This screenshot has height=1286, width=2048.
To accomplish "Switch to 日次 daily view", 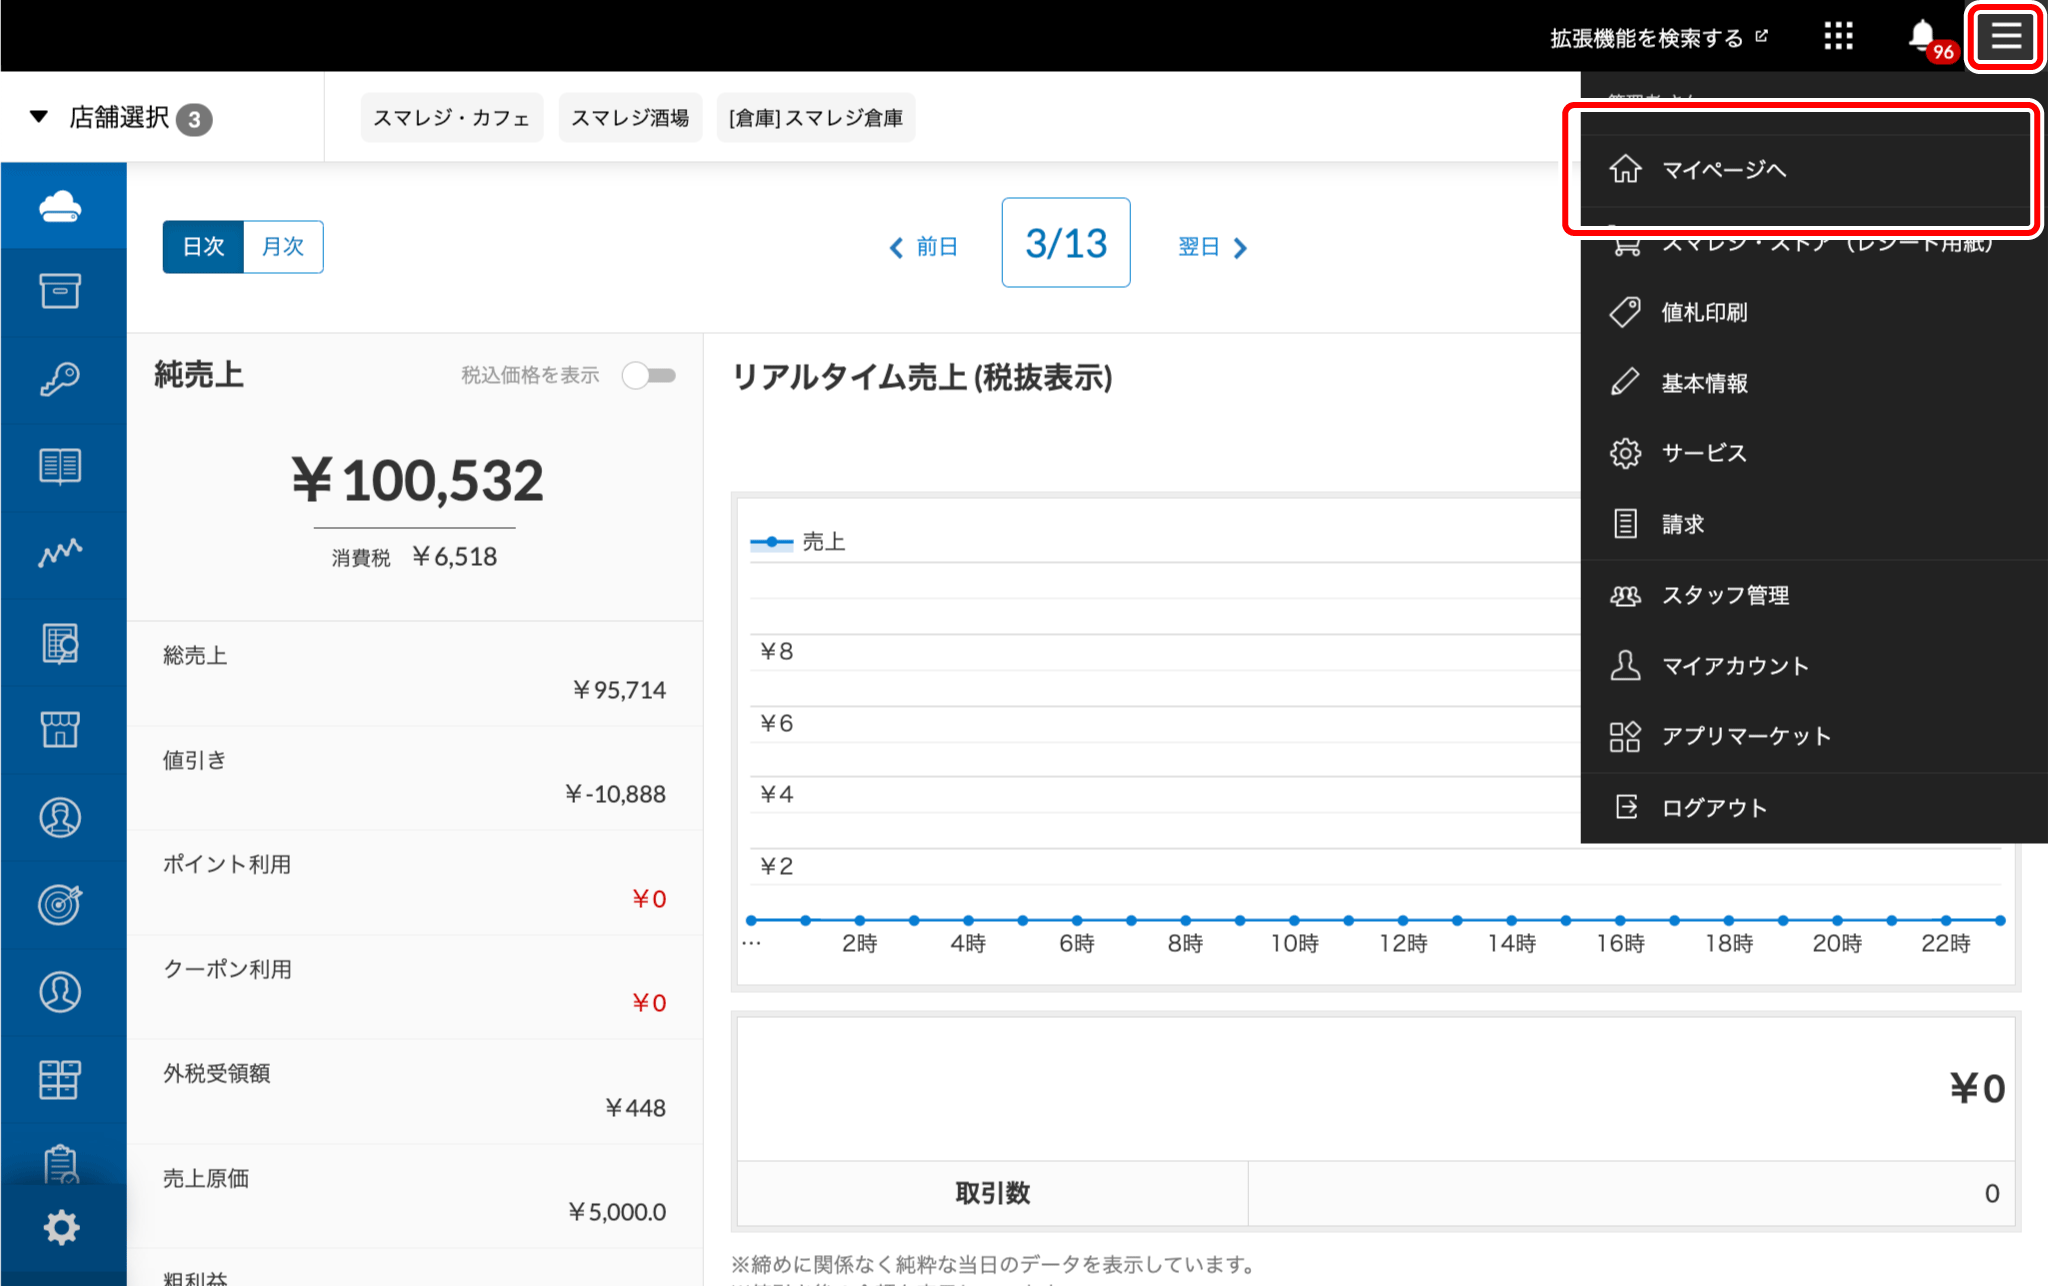I will (203, 246).
